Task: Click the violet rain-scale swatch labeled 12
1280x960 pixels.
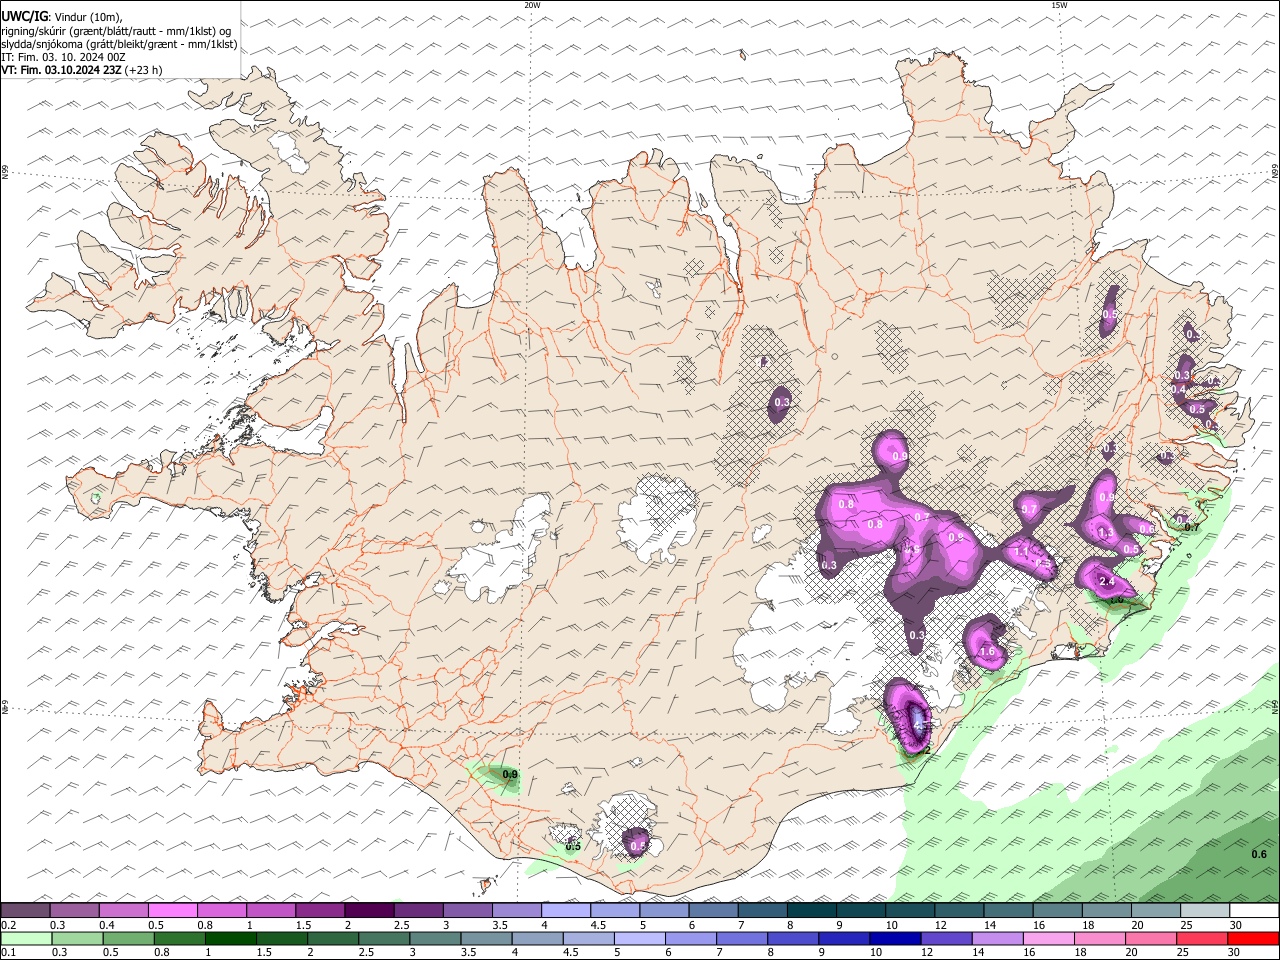Action: pyautogui.click(x=946, y=939)
